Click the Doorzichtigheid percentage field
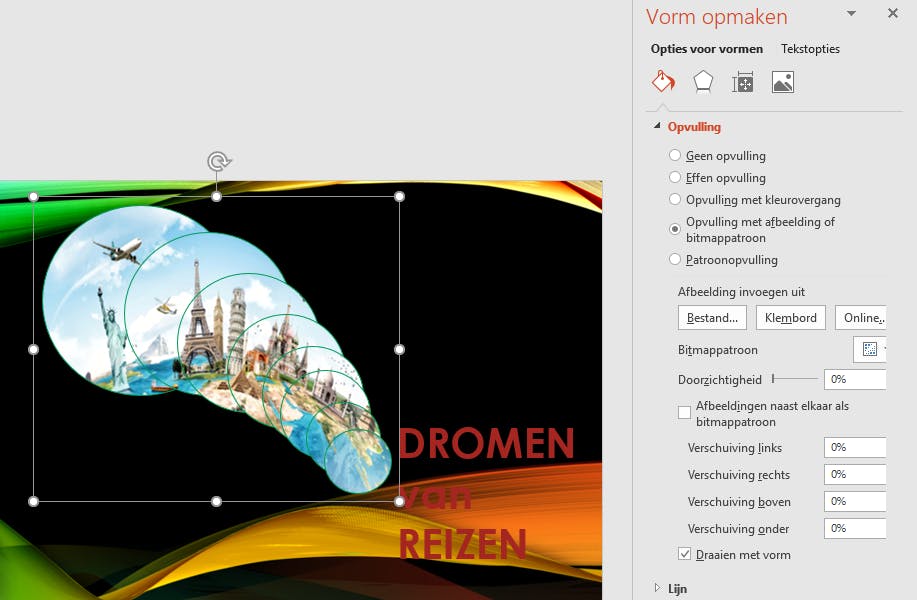The height and width of the screenshot is (600, 917). coord(855,379)
